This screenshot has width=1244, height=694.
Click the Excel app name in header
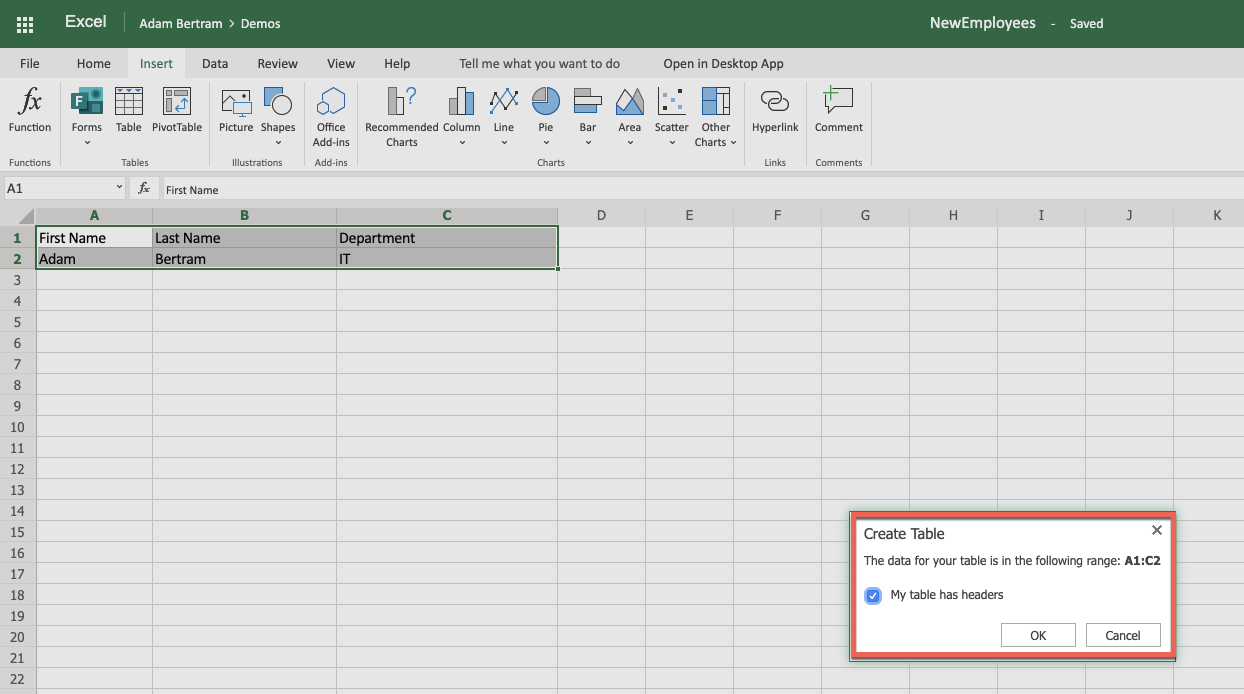pos(86,22)
